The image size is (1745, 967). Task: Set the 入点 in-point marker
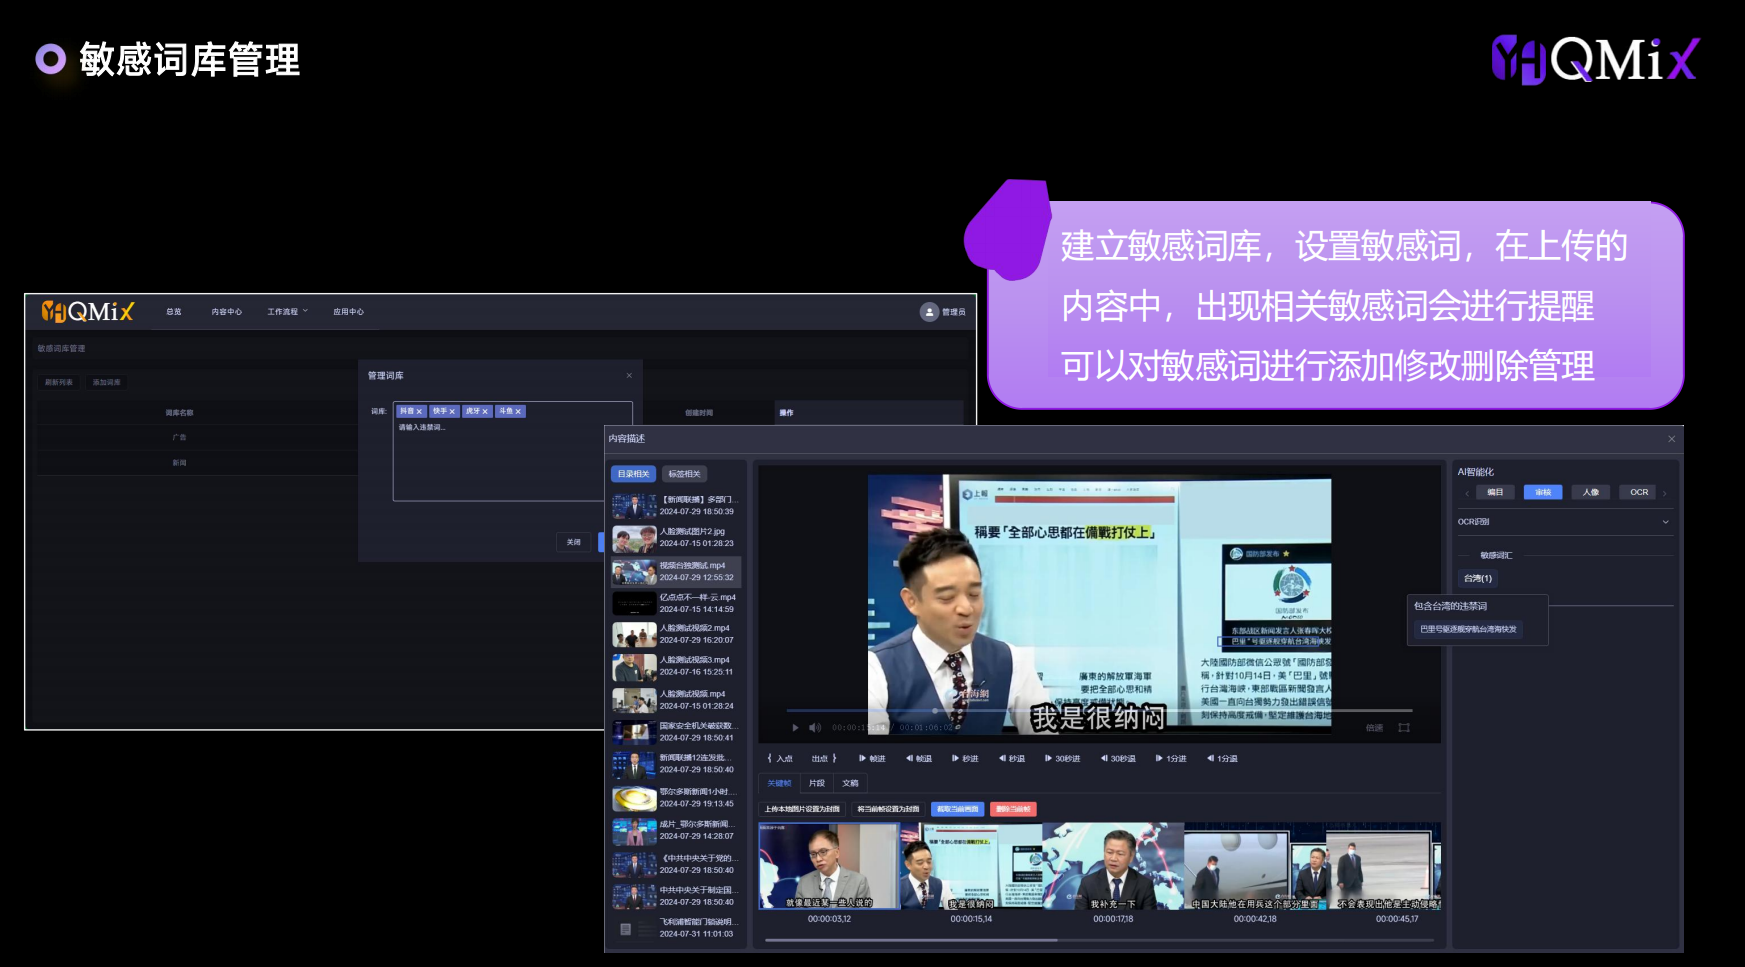click(x=780, y=758)
